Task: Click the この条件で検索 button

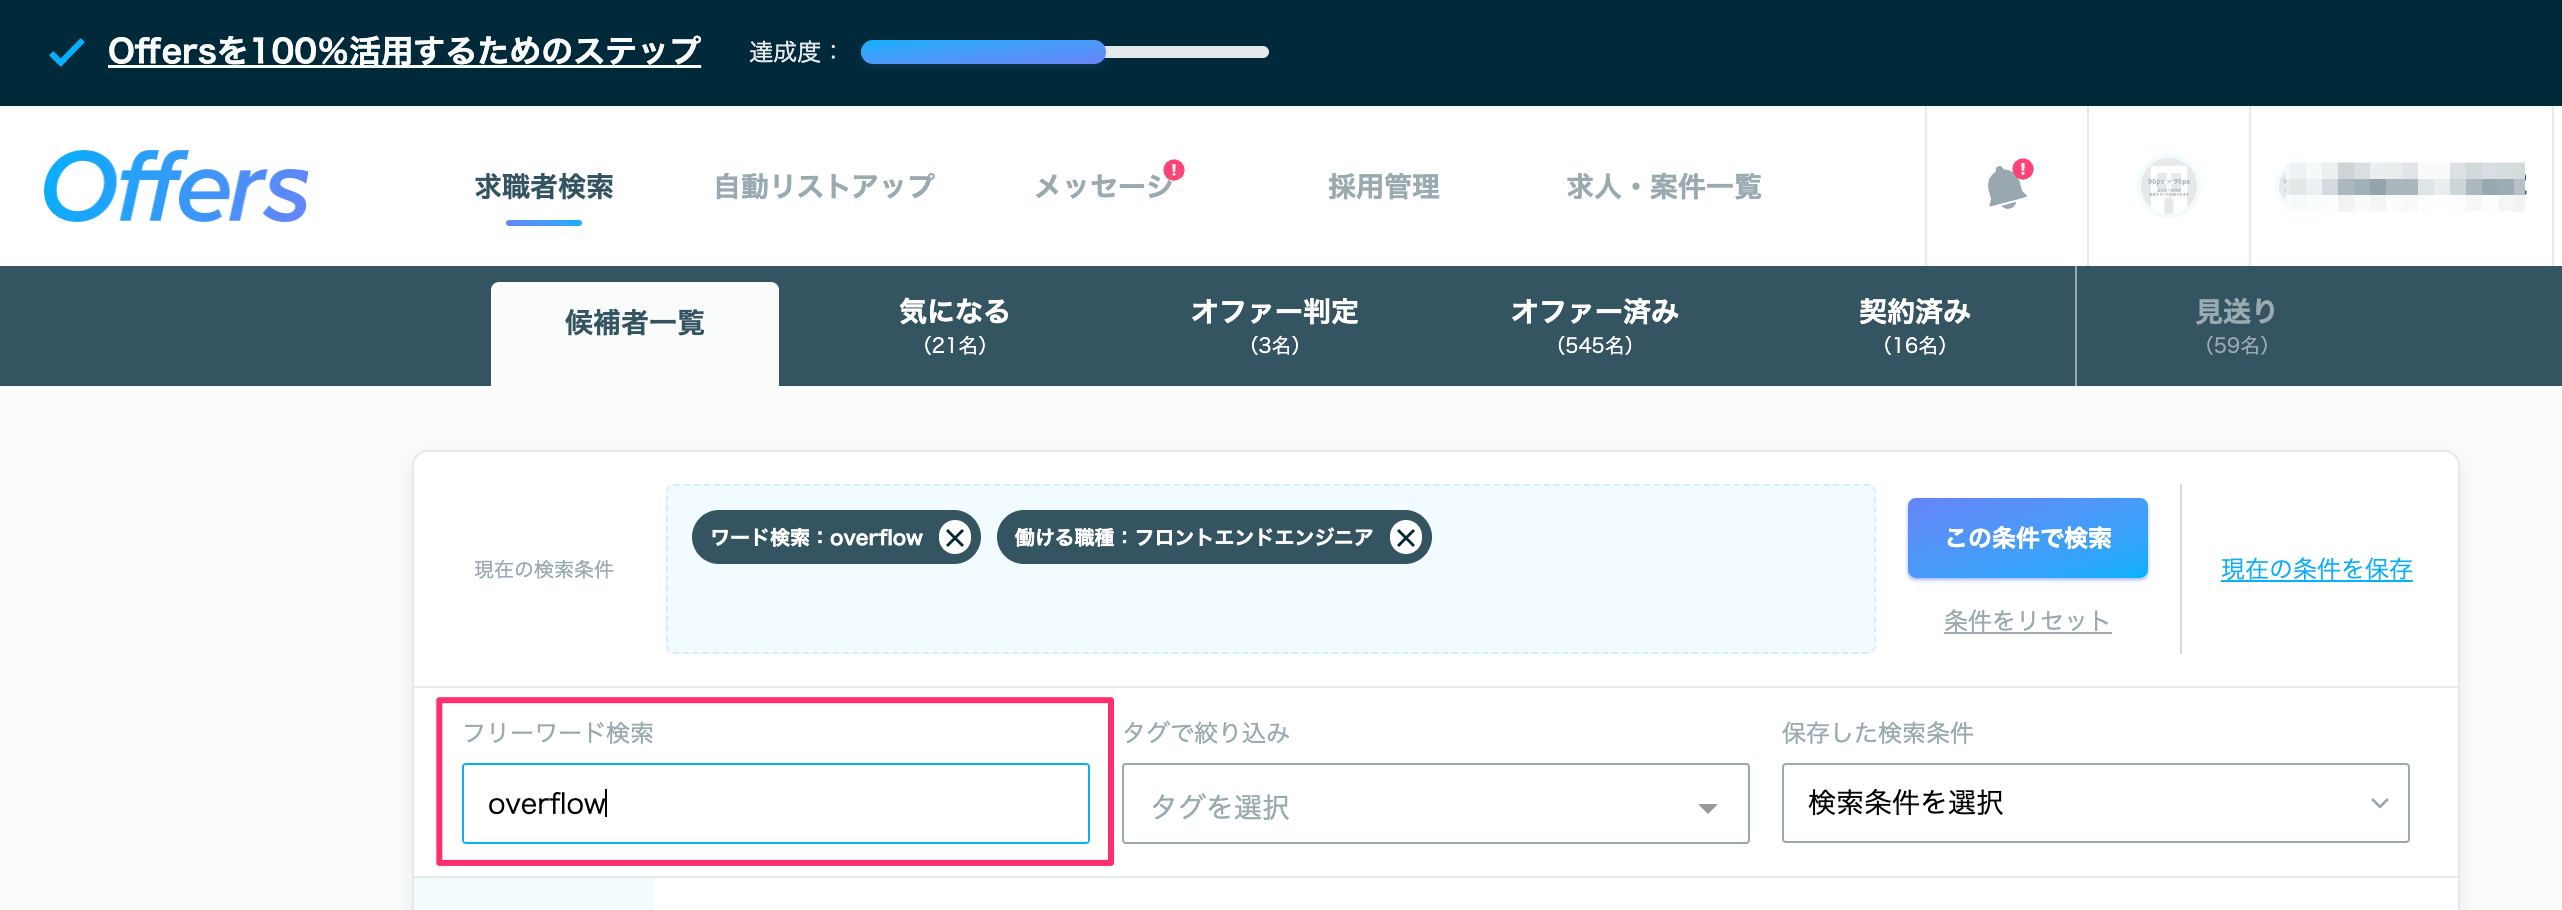Action: (2027, 538)
